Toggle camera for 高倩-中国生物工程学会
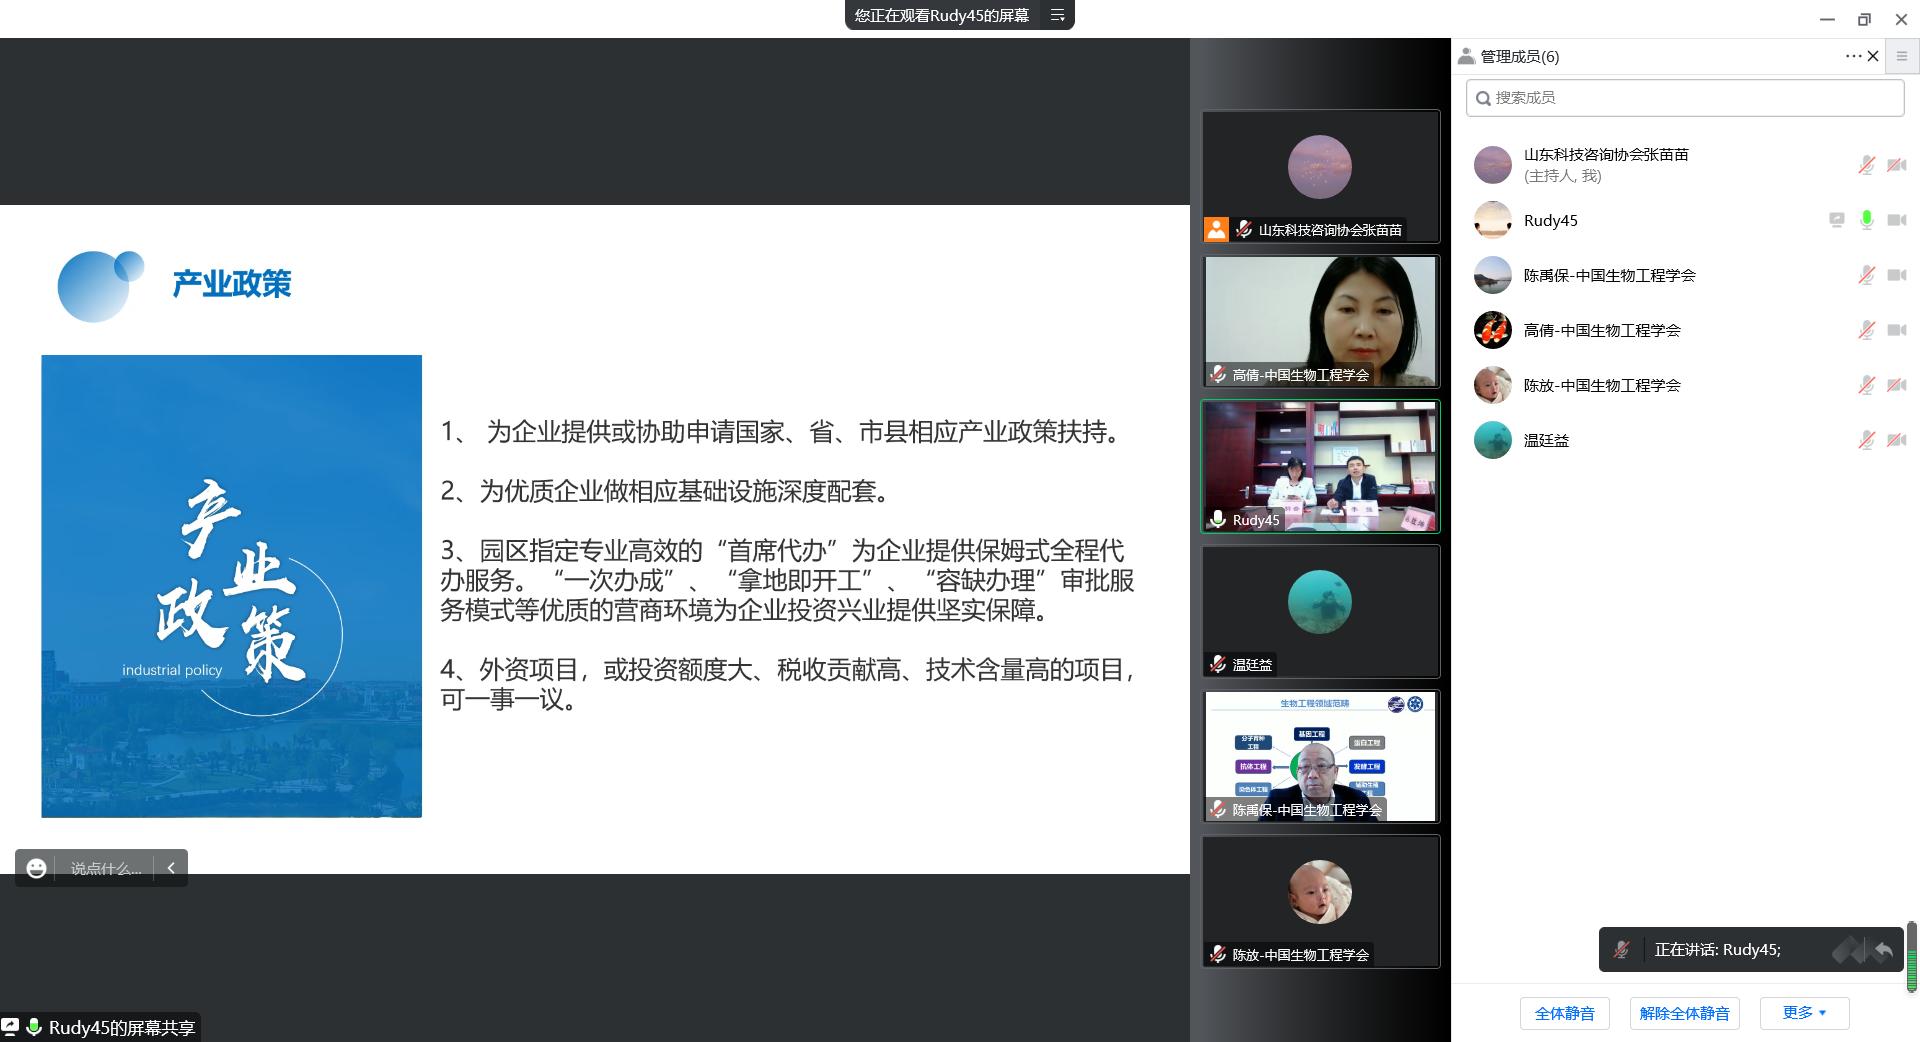 click(x=1896, y=330)
